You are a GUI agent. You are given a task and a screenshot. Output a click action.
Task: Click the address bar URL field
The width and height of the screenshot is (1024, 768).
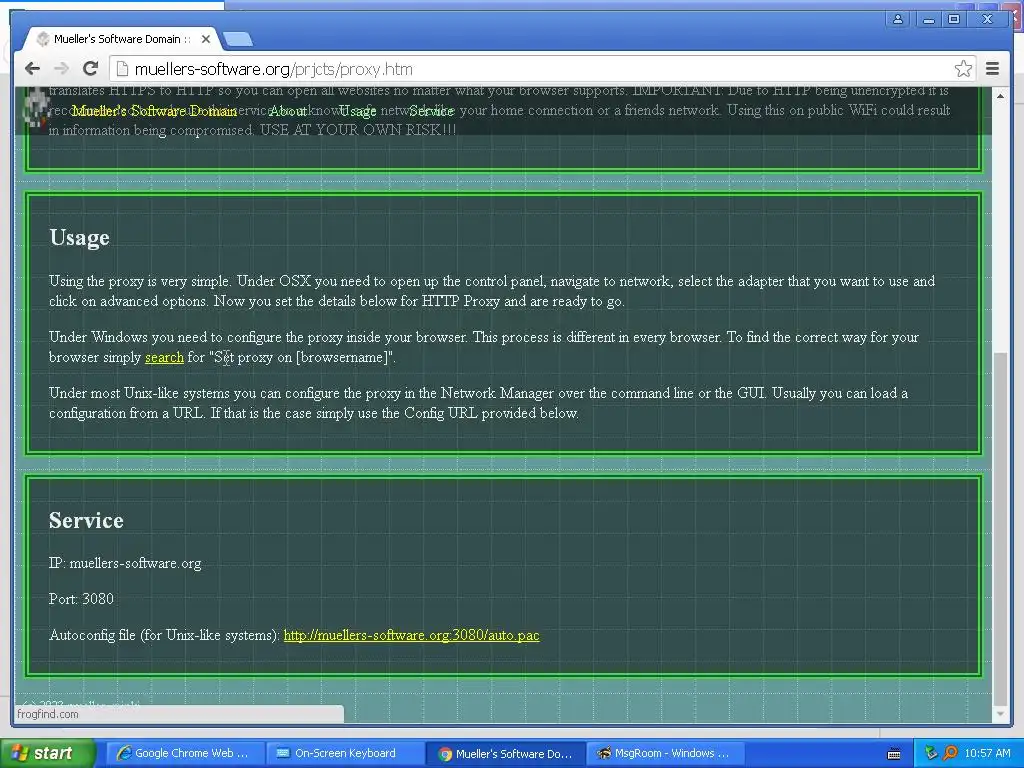(542, 69)
